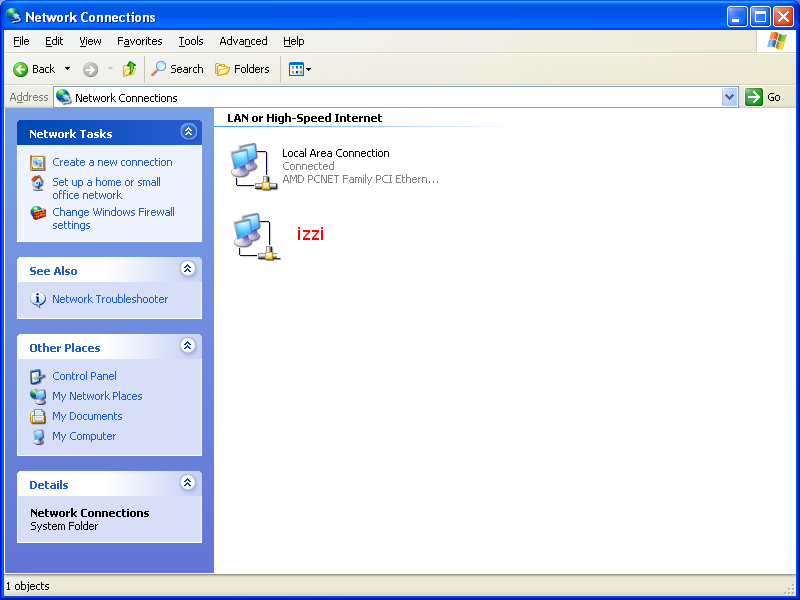Screen dimensions: 800x600
Task: Expand the Address bar dropdown arrow
Action: point(730,97)
